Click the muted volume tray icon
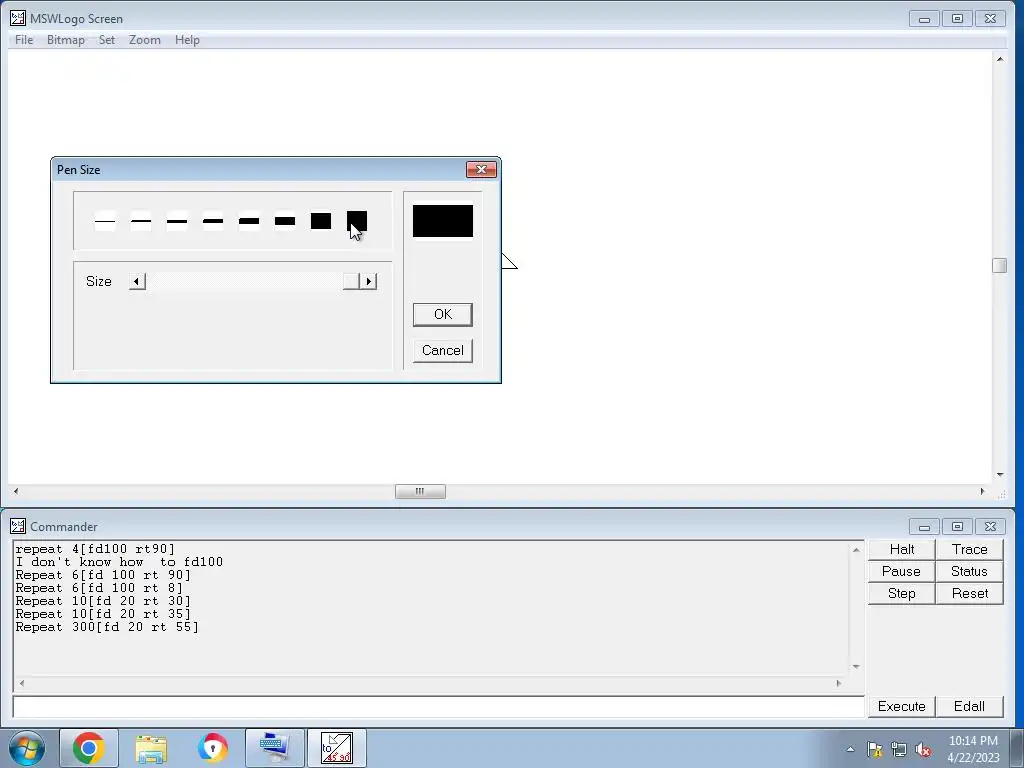Screen dimensions: 1024x768 923,749
